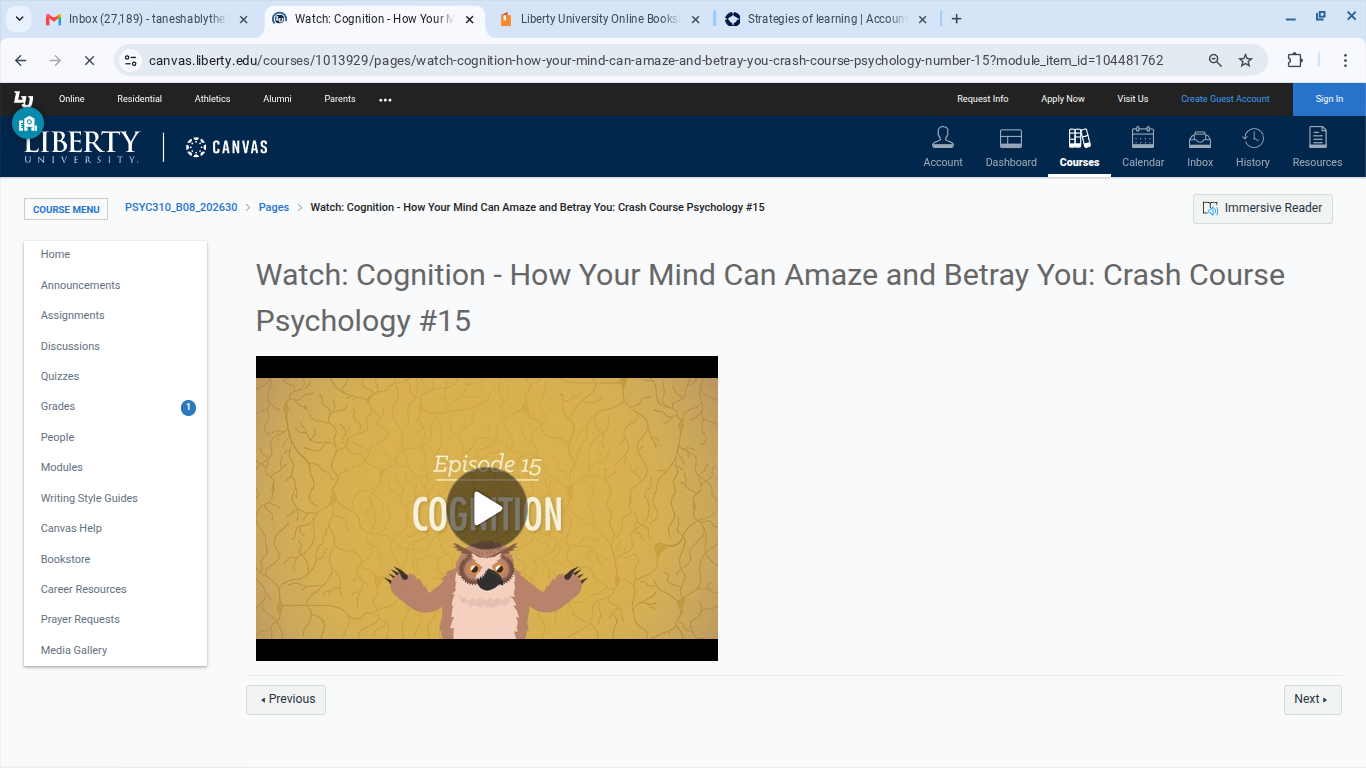Open the Immersive Reader
This screenshot has height=768, width=1366.
pyautogui.click(x=1263, y=208)
